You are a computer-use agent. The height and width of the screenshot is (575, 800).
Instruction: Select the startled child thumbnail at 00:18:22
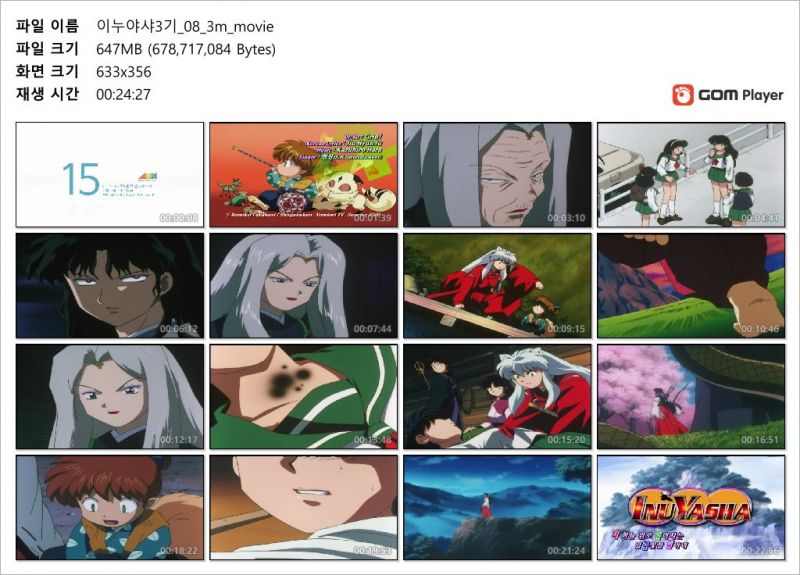pos(110,508)
